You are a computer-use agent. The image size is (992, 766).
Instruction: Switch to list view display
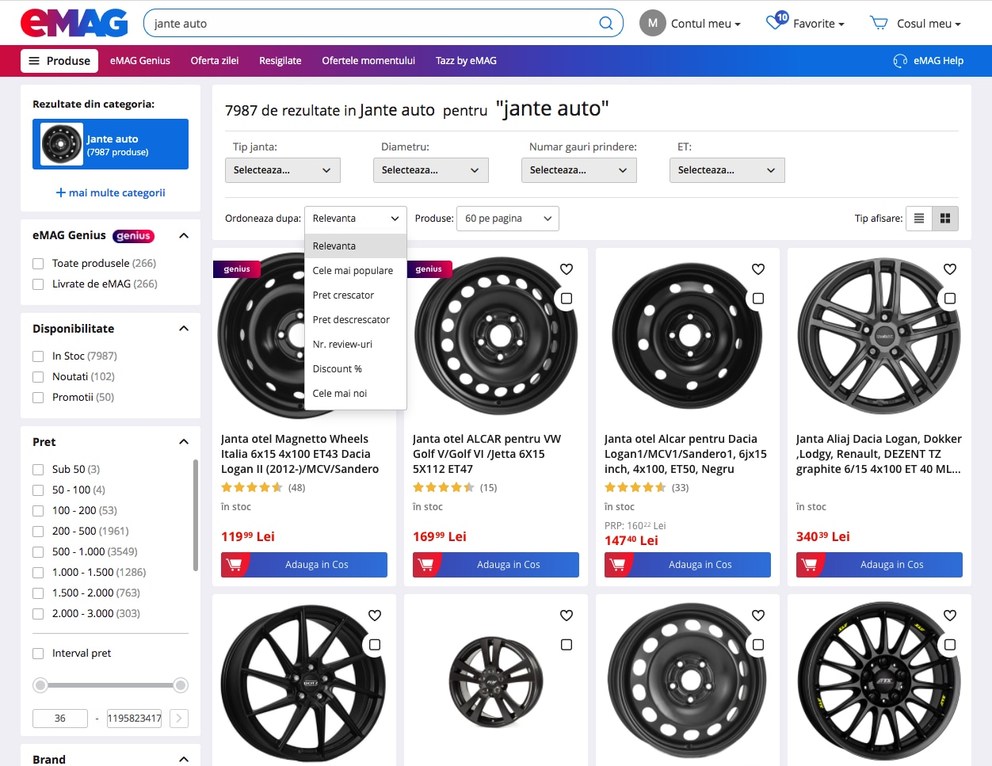pos(919,218)
